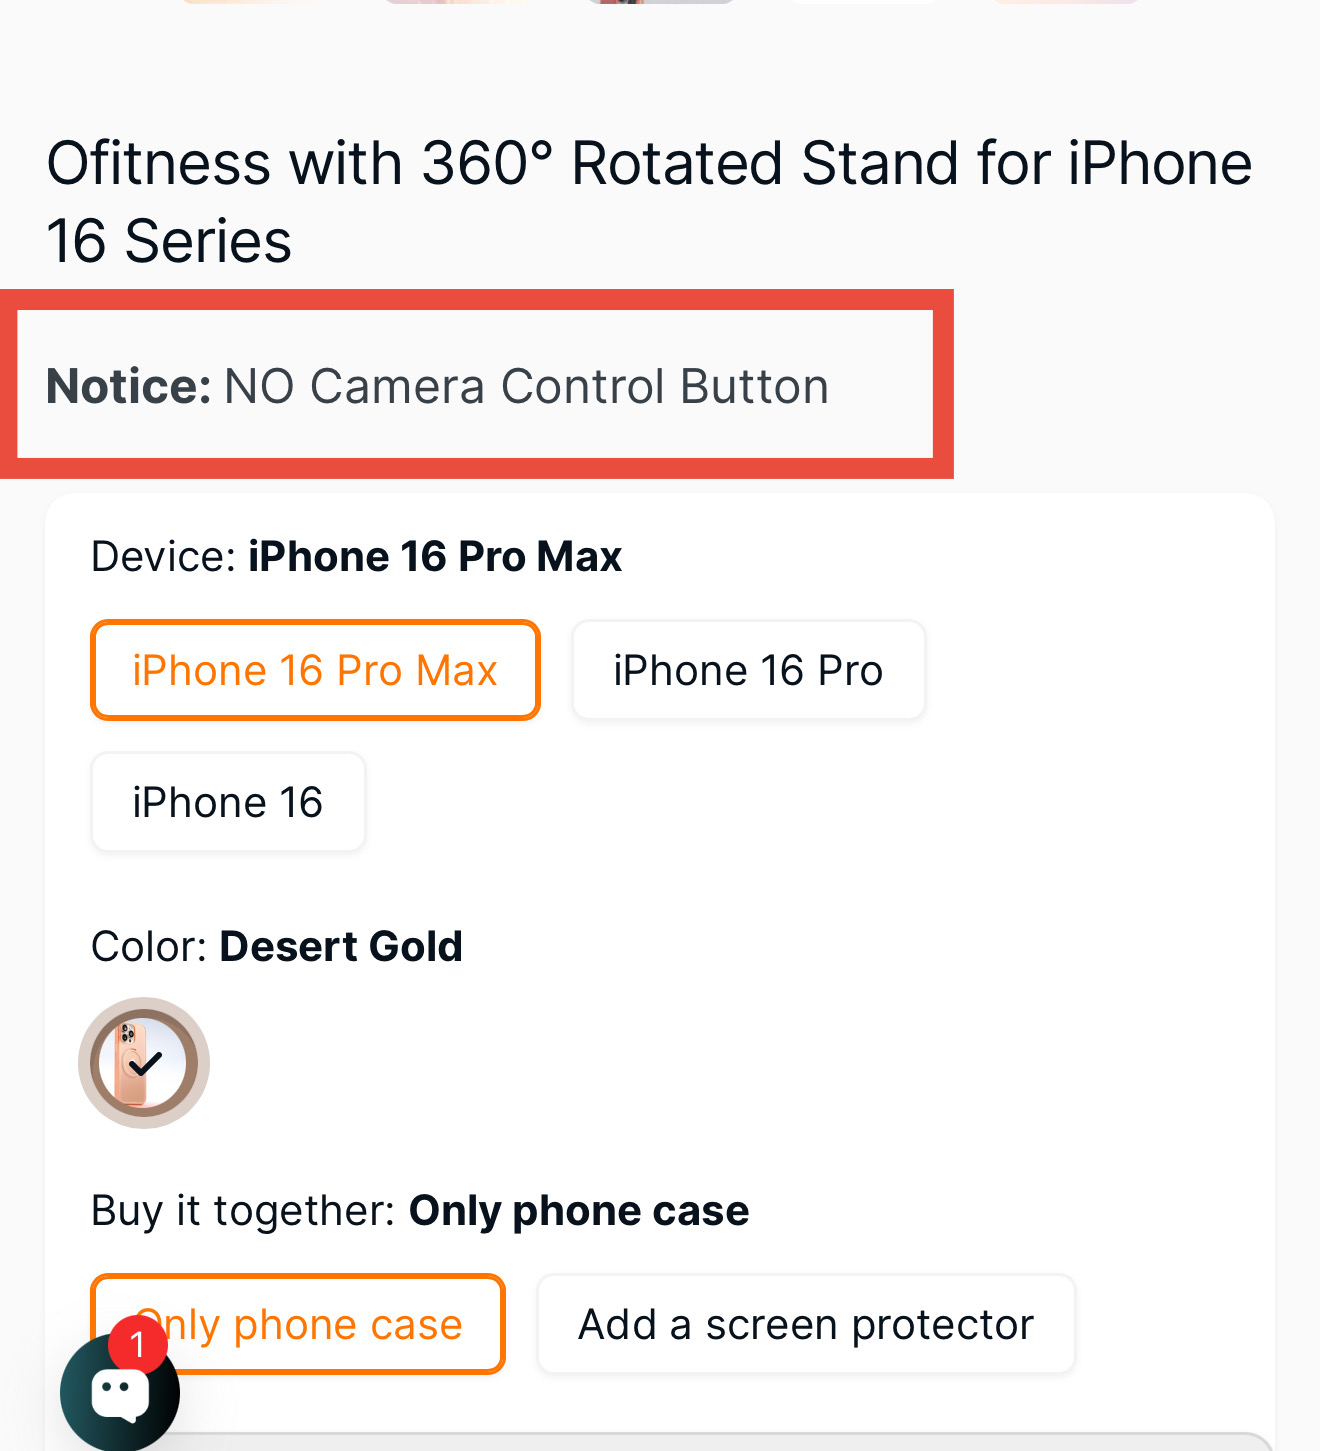Click the checkmark on the Desert Gold swatch
The width and height of the screenshot is (1320, 1451).
point(146,1063)
